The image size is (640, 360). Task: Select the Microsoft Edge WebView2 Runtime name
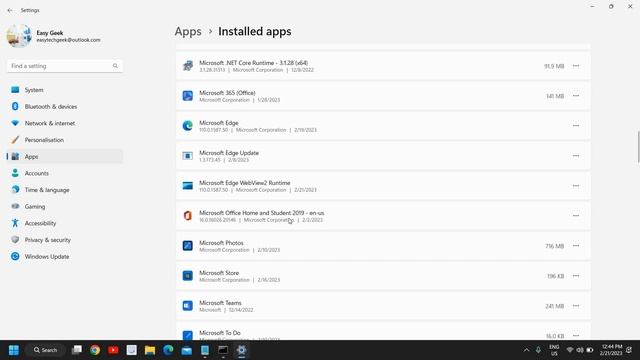(244, 183)
